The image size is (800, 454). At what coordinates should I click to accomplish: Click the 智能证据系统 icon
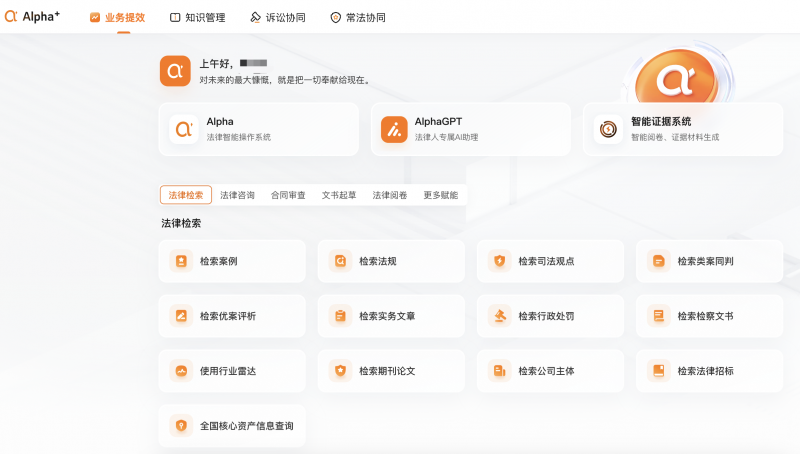[x=606, y=130]
